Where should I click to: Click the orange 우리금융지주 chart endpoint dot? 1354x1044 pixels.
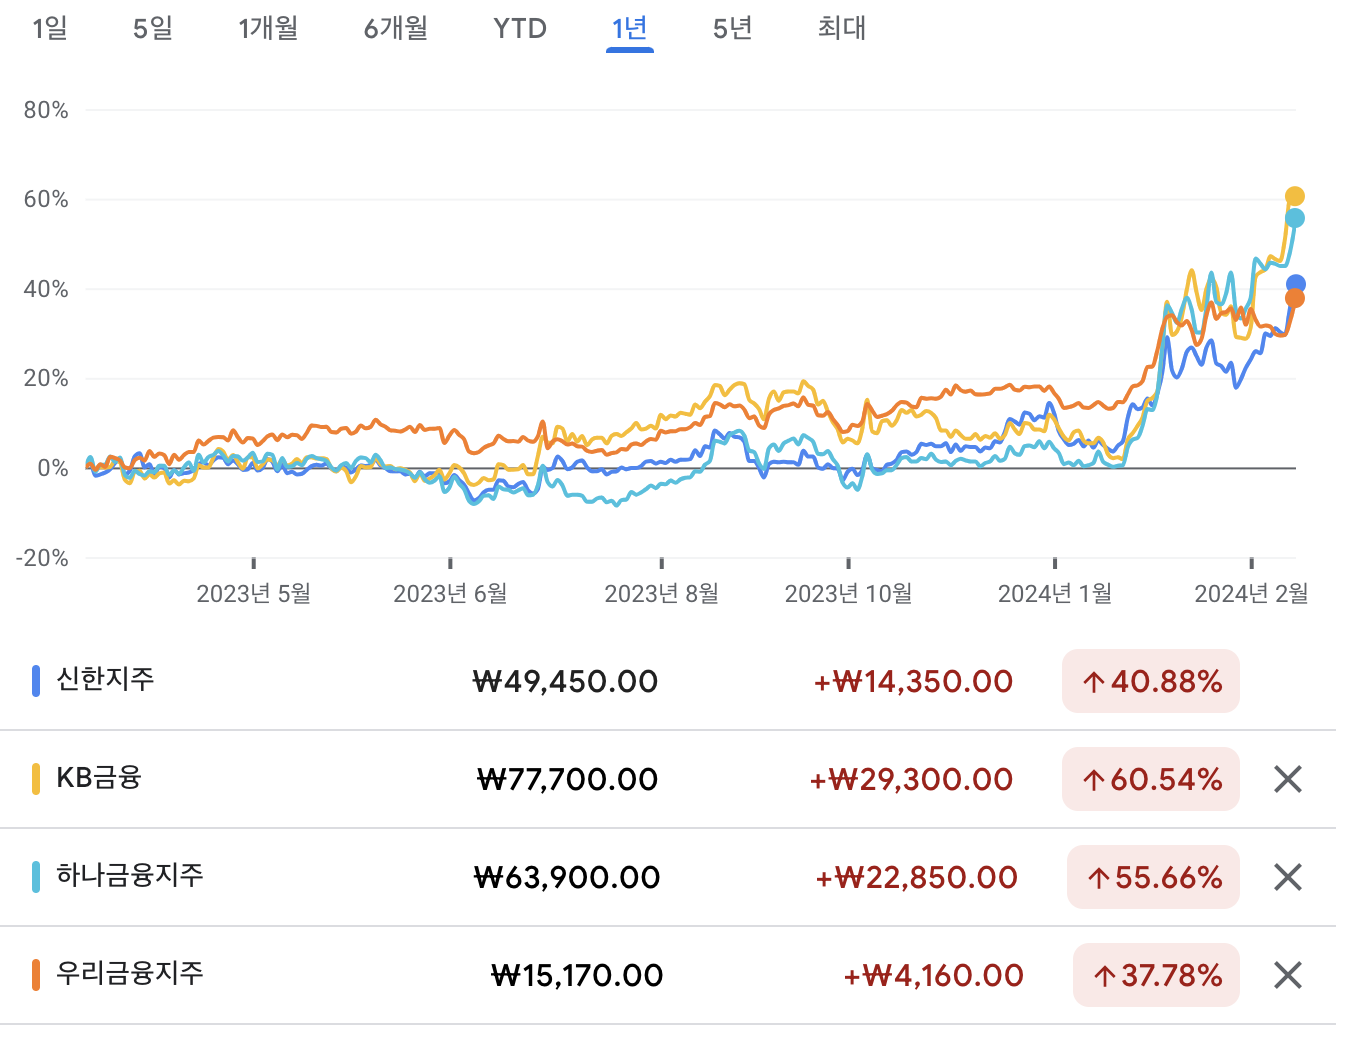pos(1295,298)
